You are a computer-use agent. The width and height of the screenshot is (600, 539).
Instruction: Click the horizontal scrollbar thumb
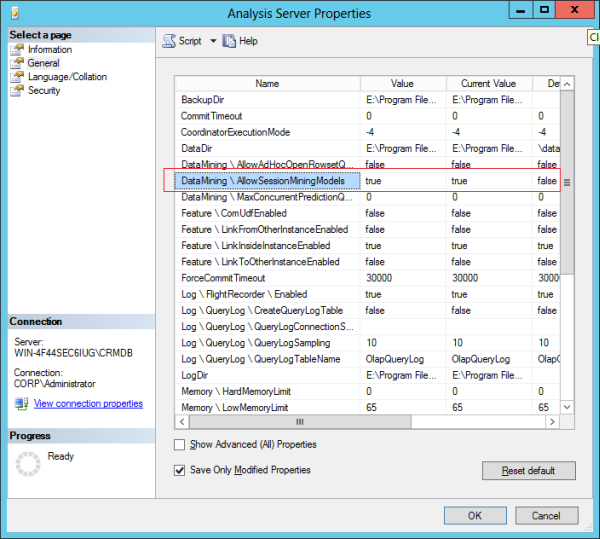click(300, 422)
